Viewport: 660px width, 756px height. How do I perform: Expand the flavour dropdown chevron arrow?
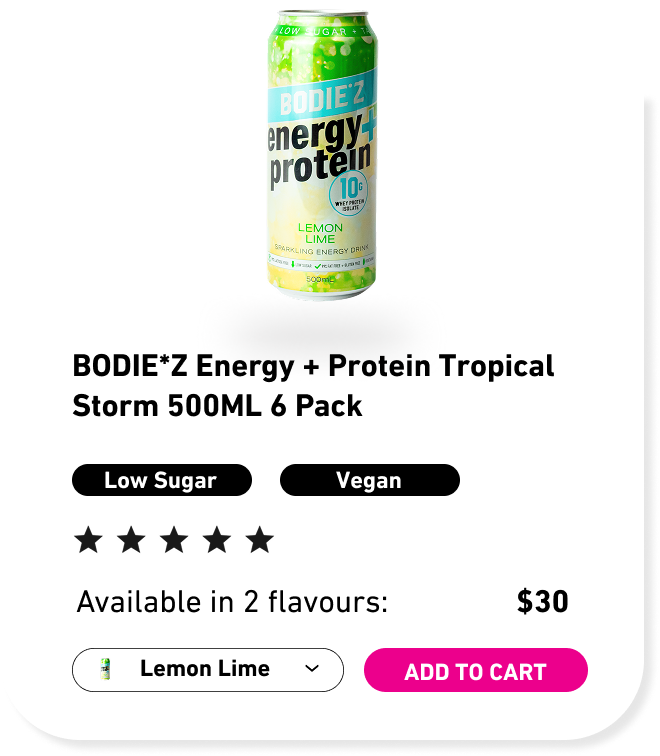(x=312, y=669)
